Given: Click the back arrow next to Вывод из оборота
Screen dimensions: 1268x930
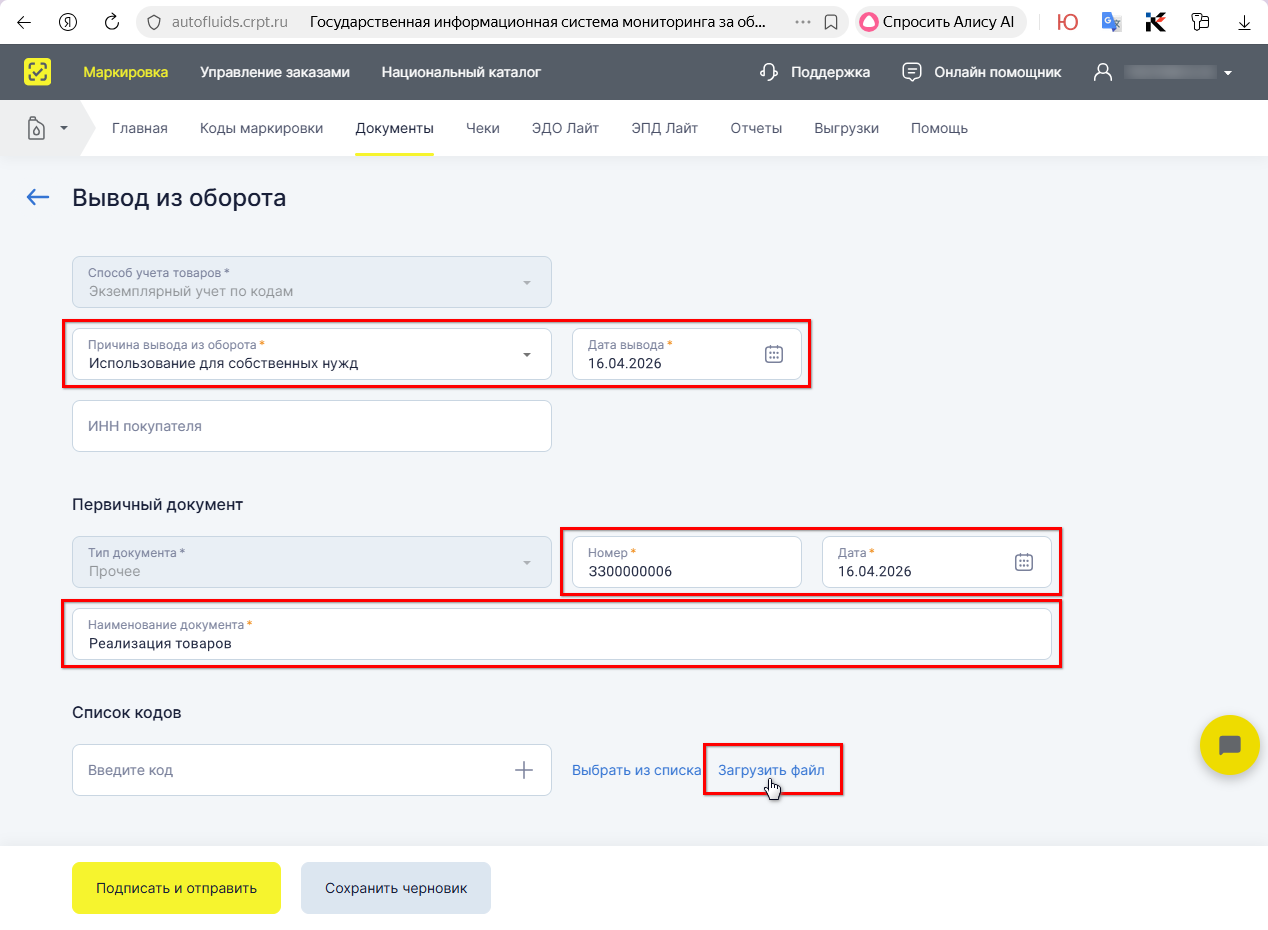Looking at the screenshot, I should pos(38,197).
